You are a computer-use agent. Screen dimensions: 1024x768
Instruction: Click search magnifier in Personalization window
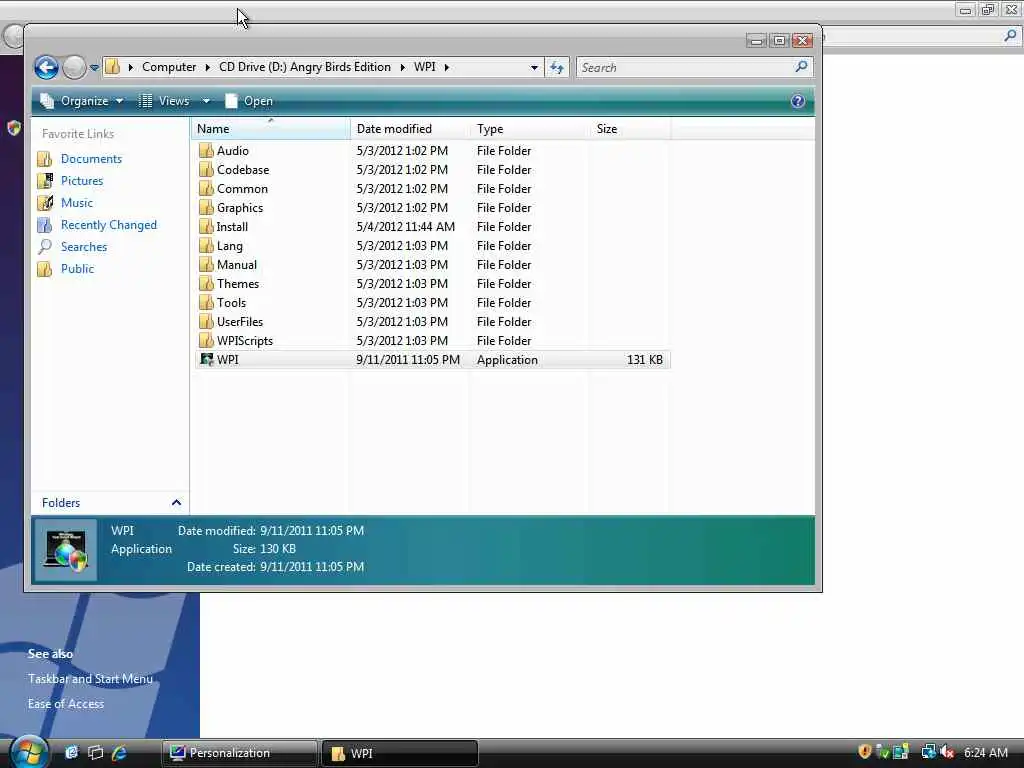(1010, 36)
